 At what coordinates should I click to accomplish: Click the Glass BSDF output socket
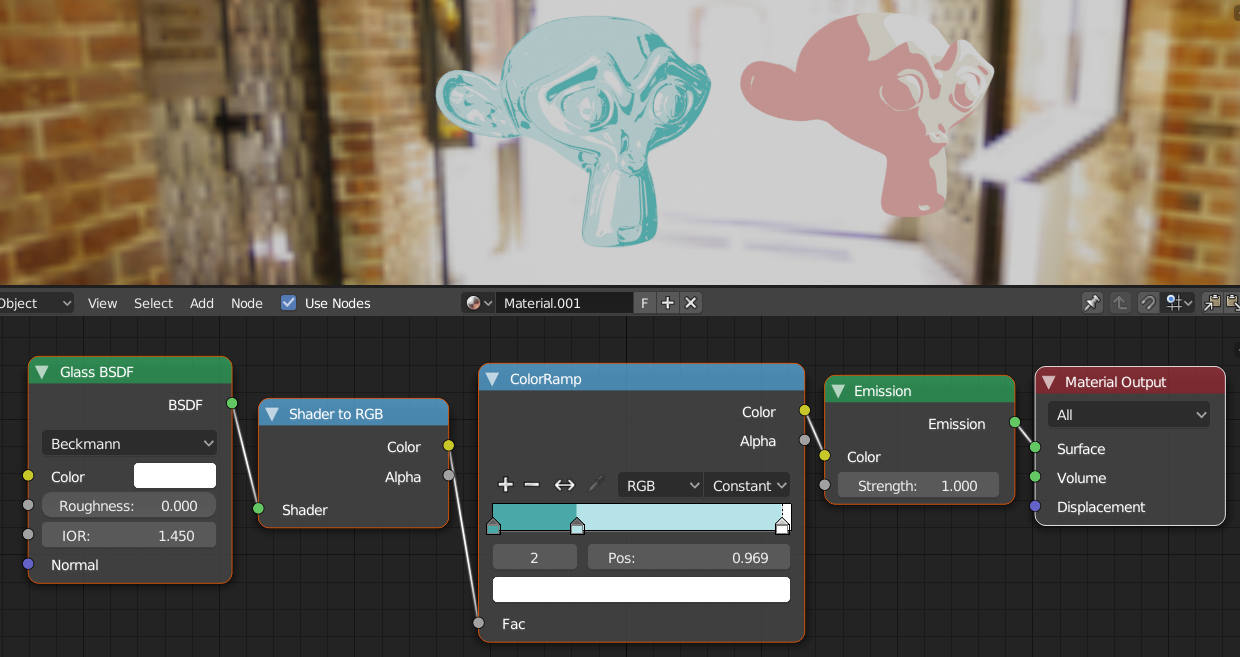click(x=232, y=403)
